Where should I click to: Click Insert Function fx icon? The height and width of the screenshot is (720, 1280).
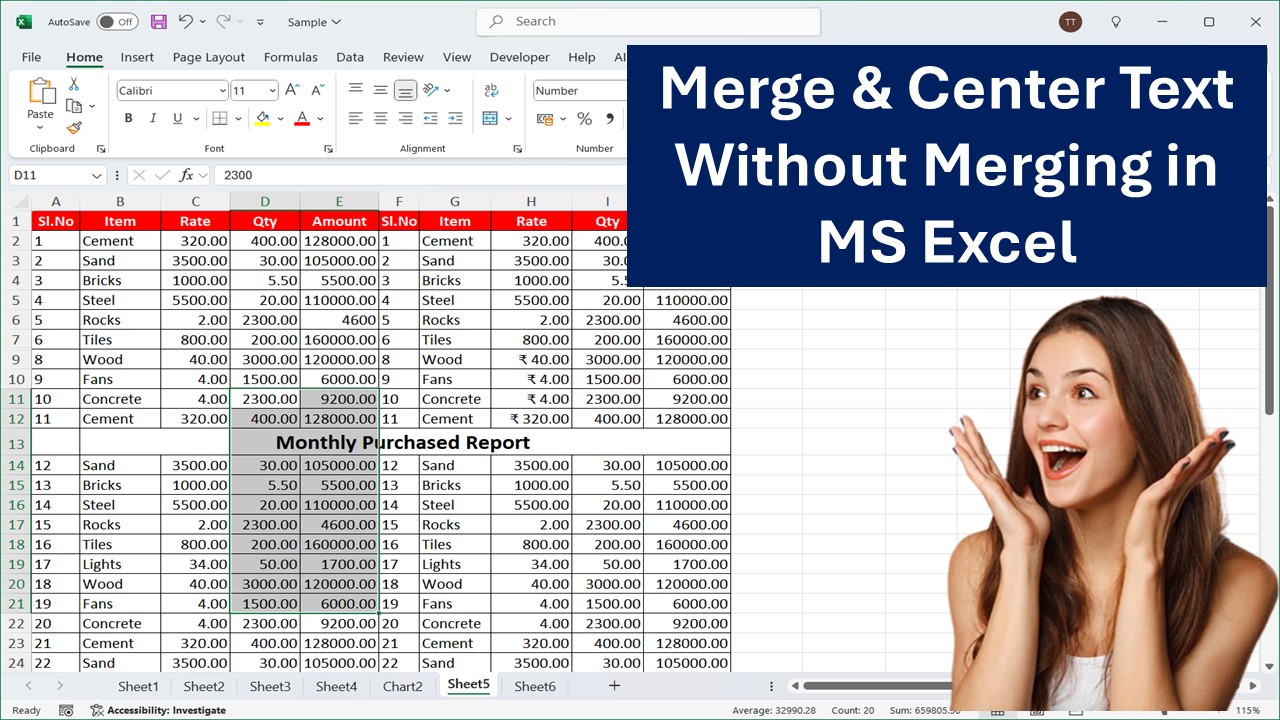(186, 175)
